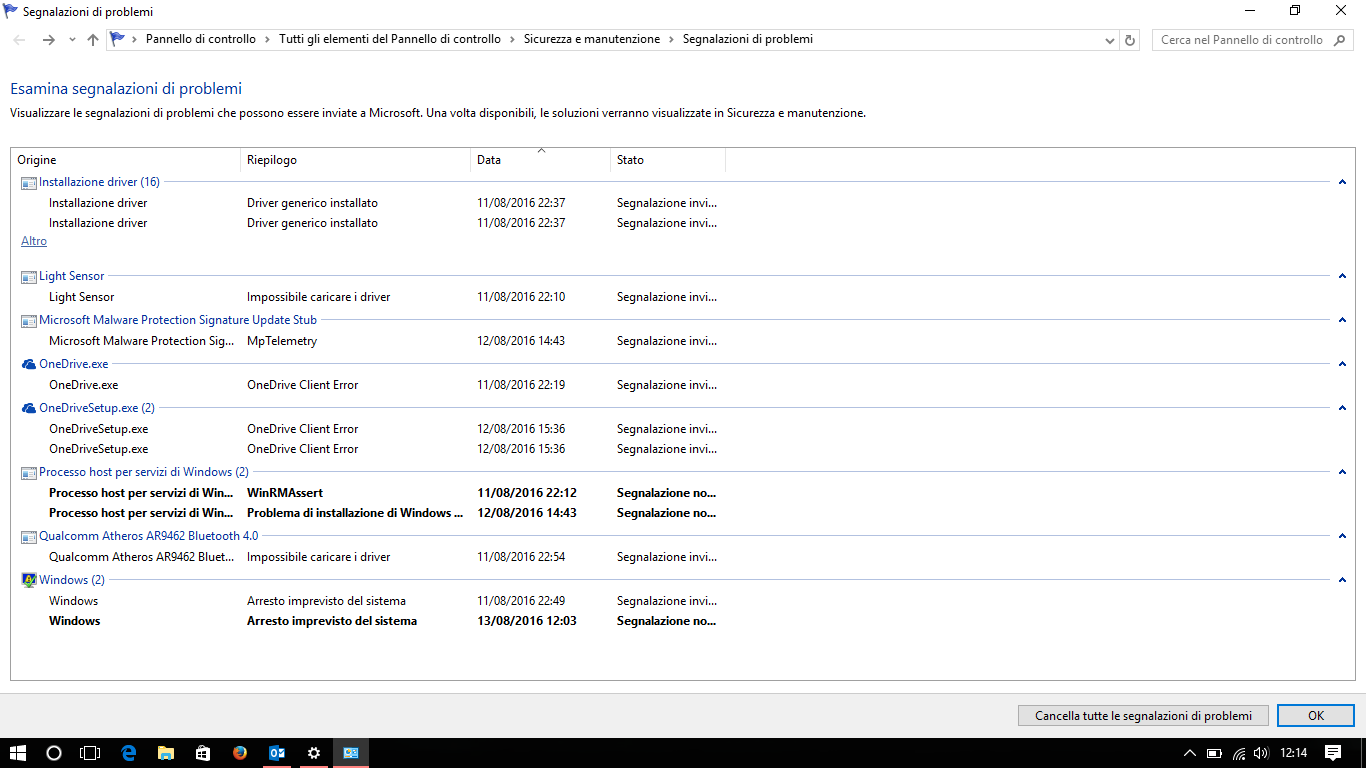Sort by the Data column header
The width and height of the screenshot is (1366, 768).
pyautogui.click(x=541, y=160)
